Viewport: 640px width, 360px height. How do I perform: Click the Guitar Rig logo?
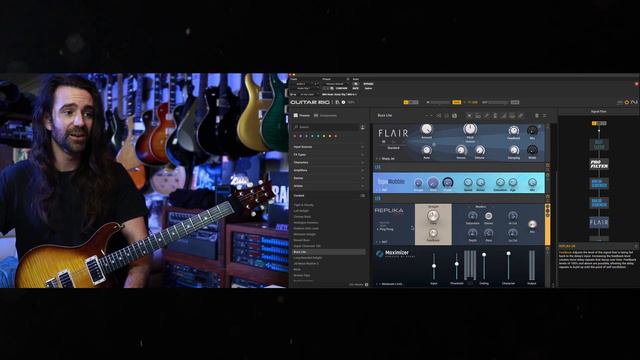click(310, 102)
